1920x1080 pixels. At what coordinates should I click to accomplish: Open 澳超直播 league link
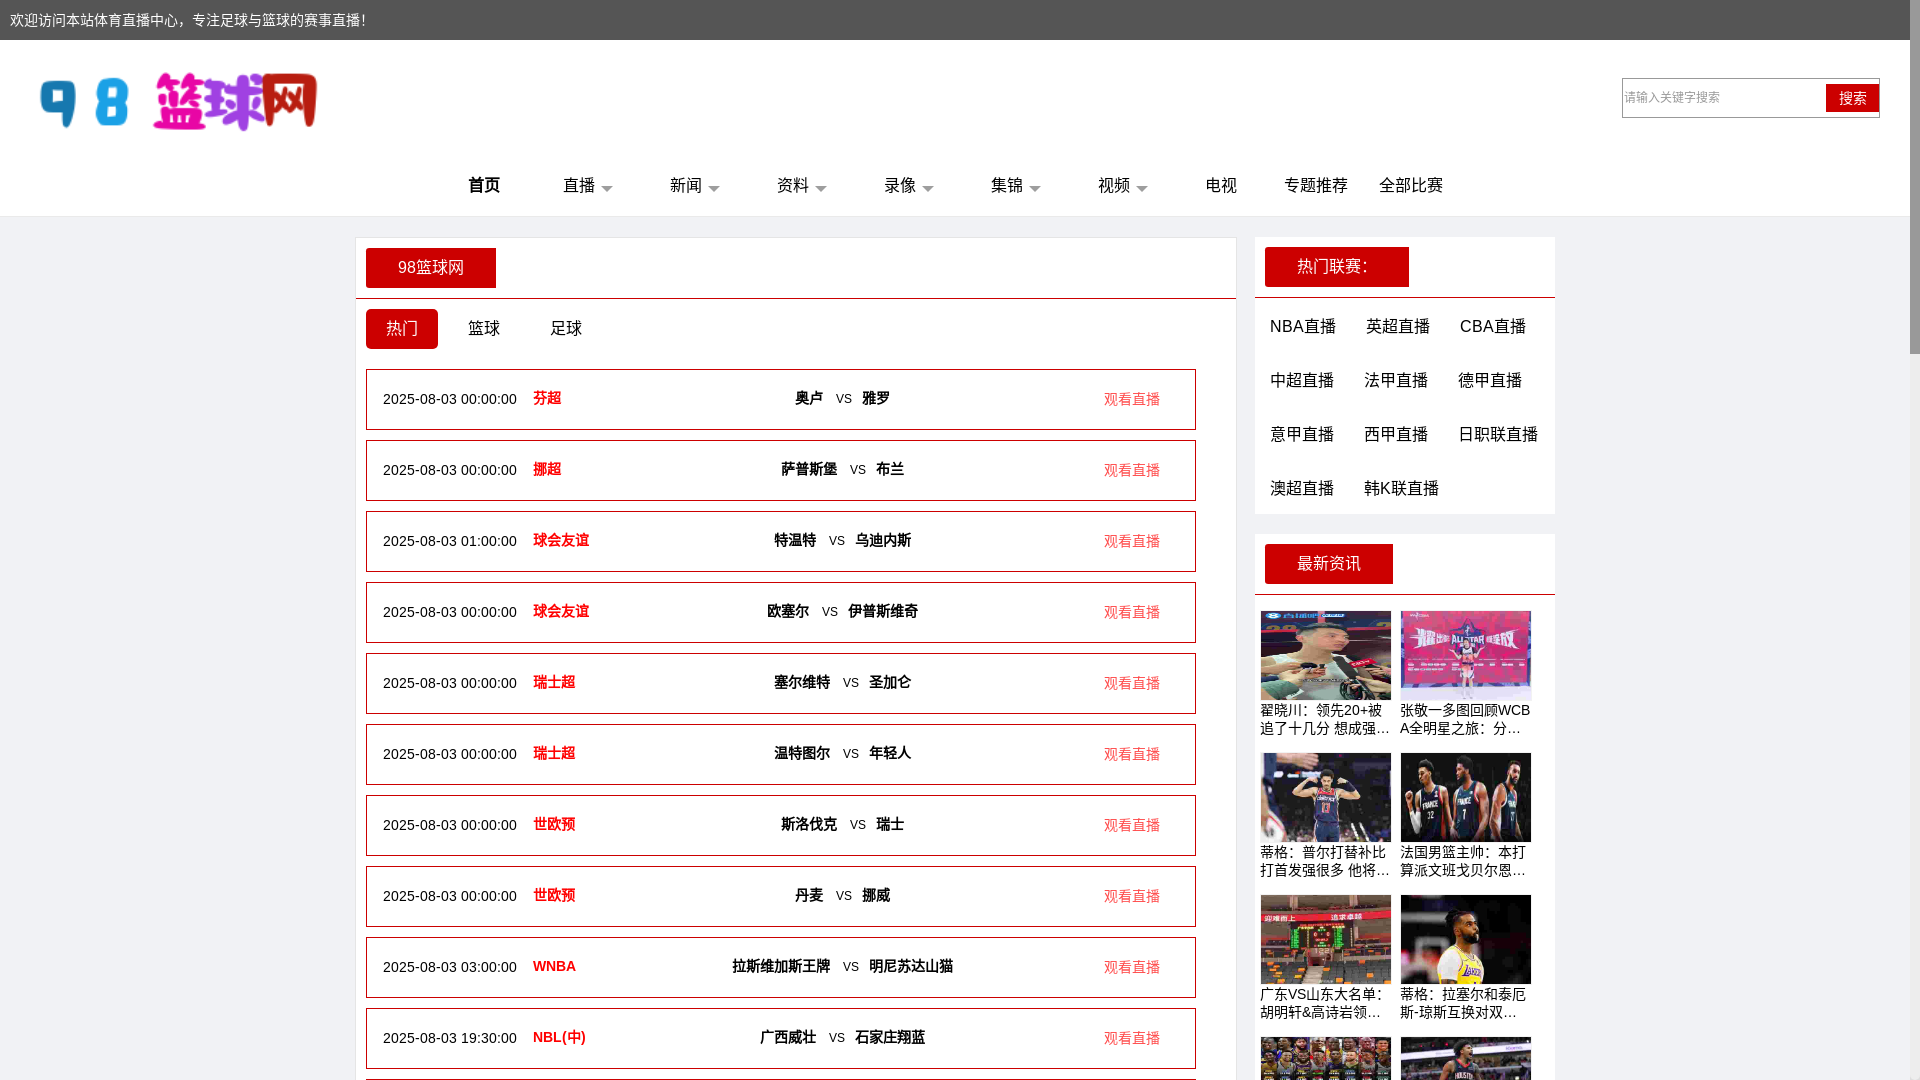[x=1302, y=489]
